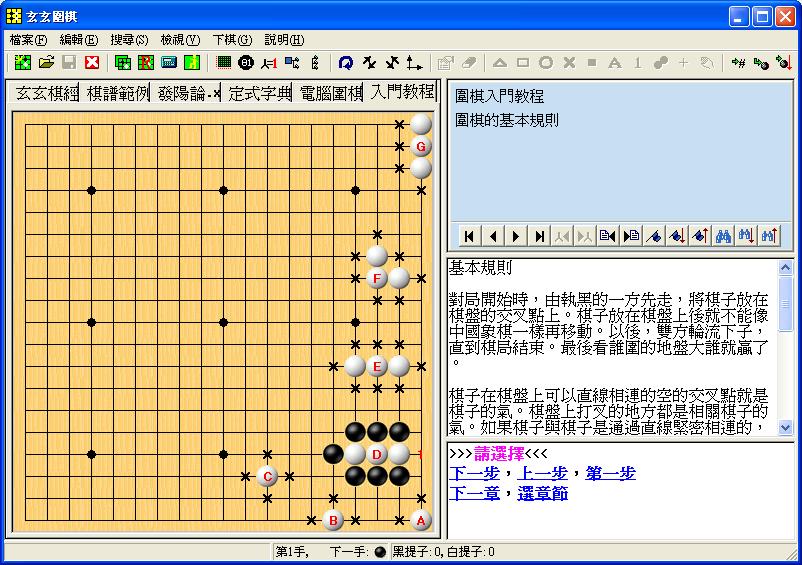Jump to the last move button
This screenshot has width=802, height=565.
[x=539, y=236]
